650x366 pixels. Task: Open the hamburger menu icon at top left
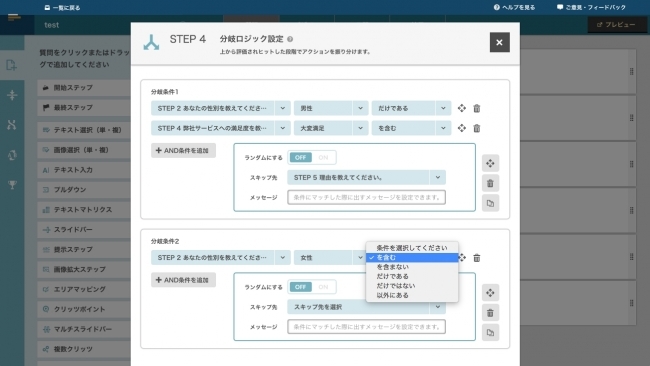pyautogui.click(x=14, y=17)
